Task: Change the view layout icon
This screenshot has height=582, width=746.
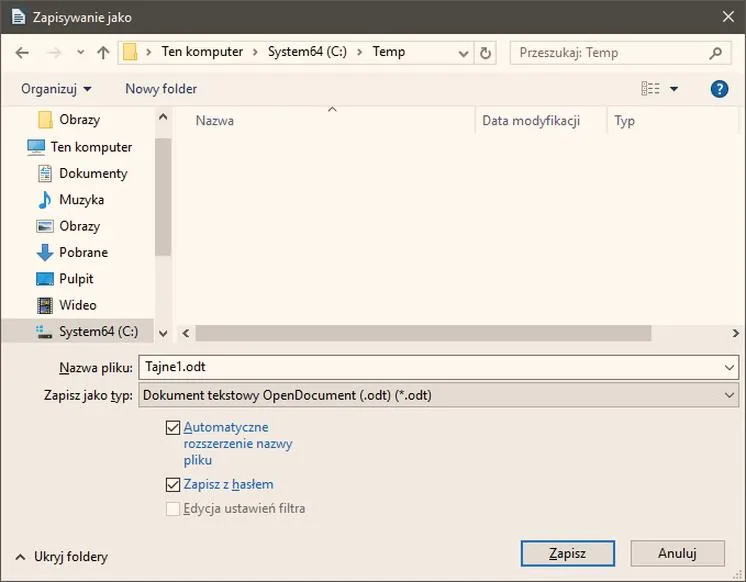Action: coord(650,89)
